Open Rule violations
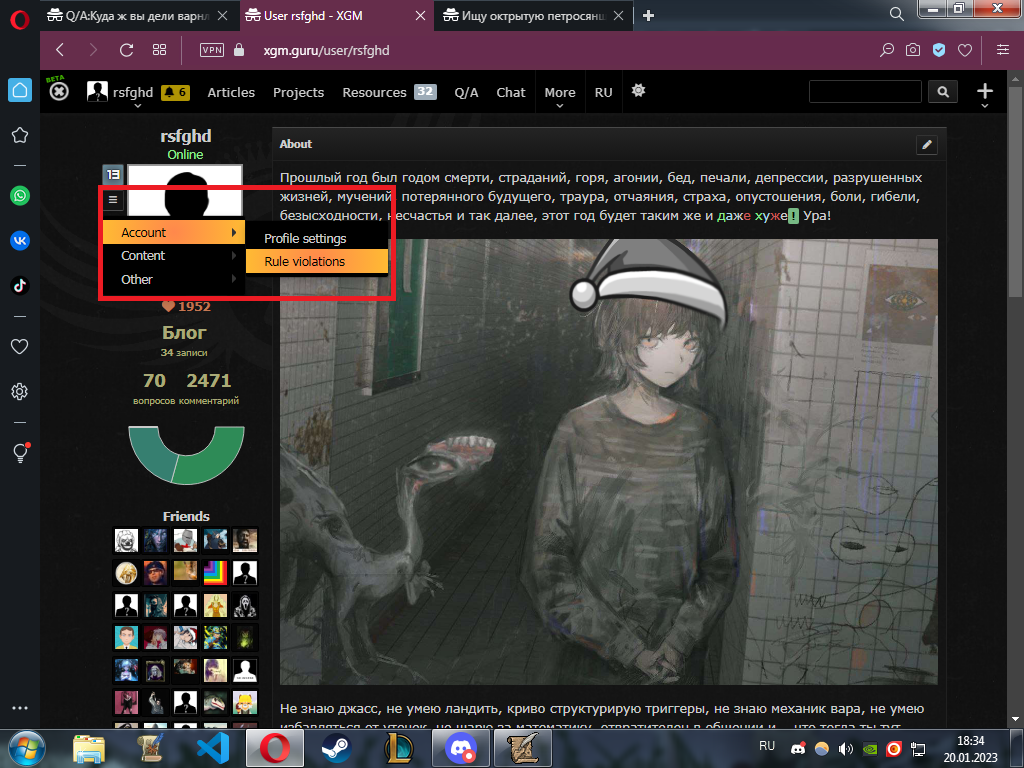The width and height of the screenshot is (1024, 768). coord(317,261)
